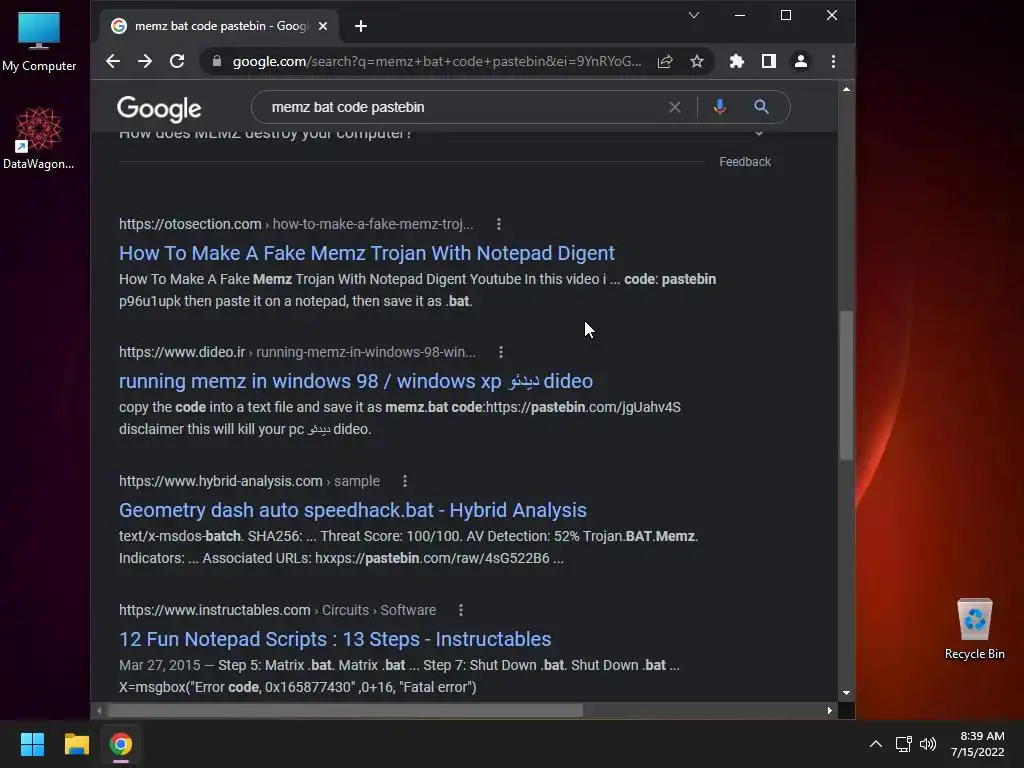The height and width of the screenshot is (768, 1024).
Task: Click the vertical scrollbar thumb
Action: point(846,385)
